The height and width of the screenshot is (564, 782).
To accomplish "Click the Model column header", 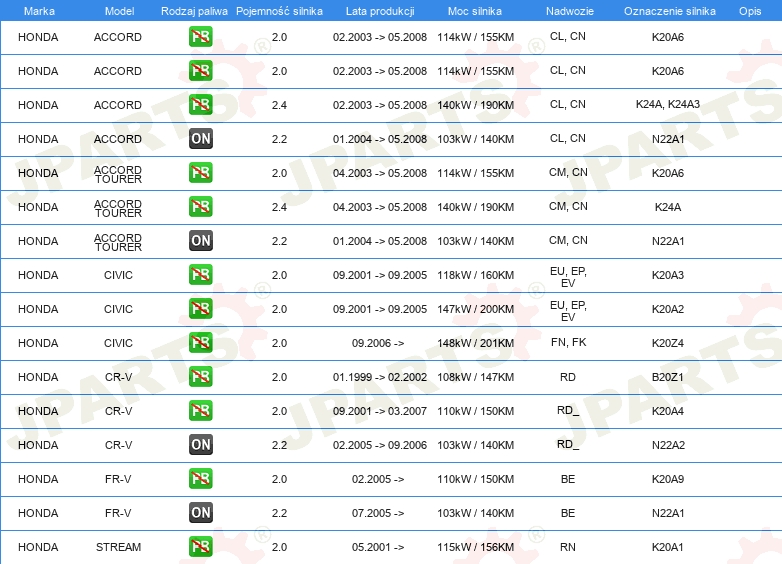I will click(x=119, y=11).
